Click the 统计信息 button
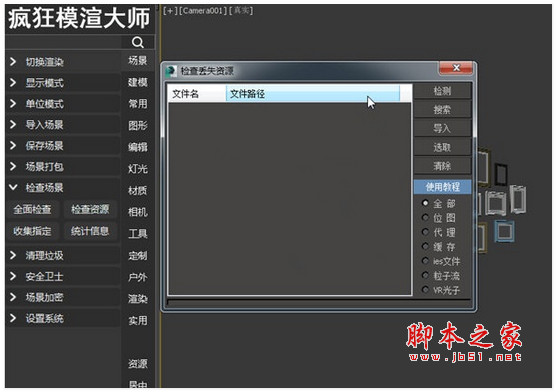 coord(90,231)
